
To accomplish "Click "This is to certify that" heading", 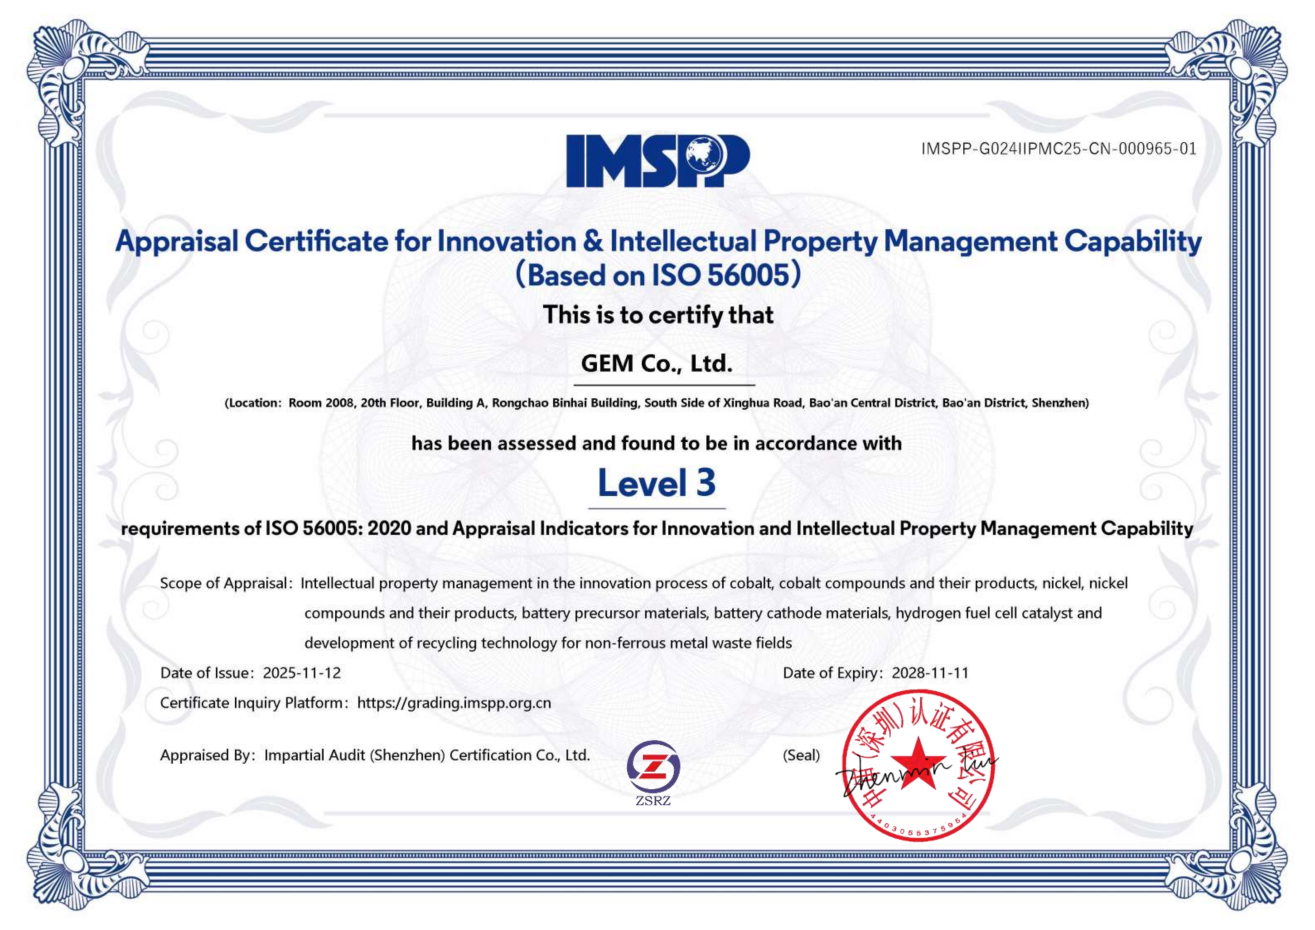I will (x=658, y=315).
